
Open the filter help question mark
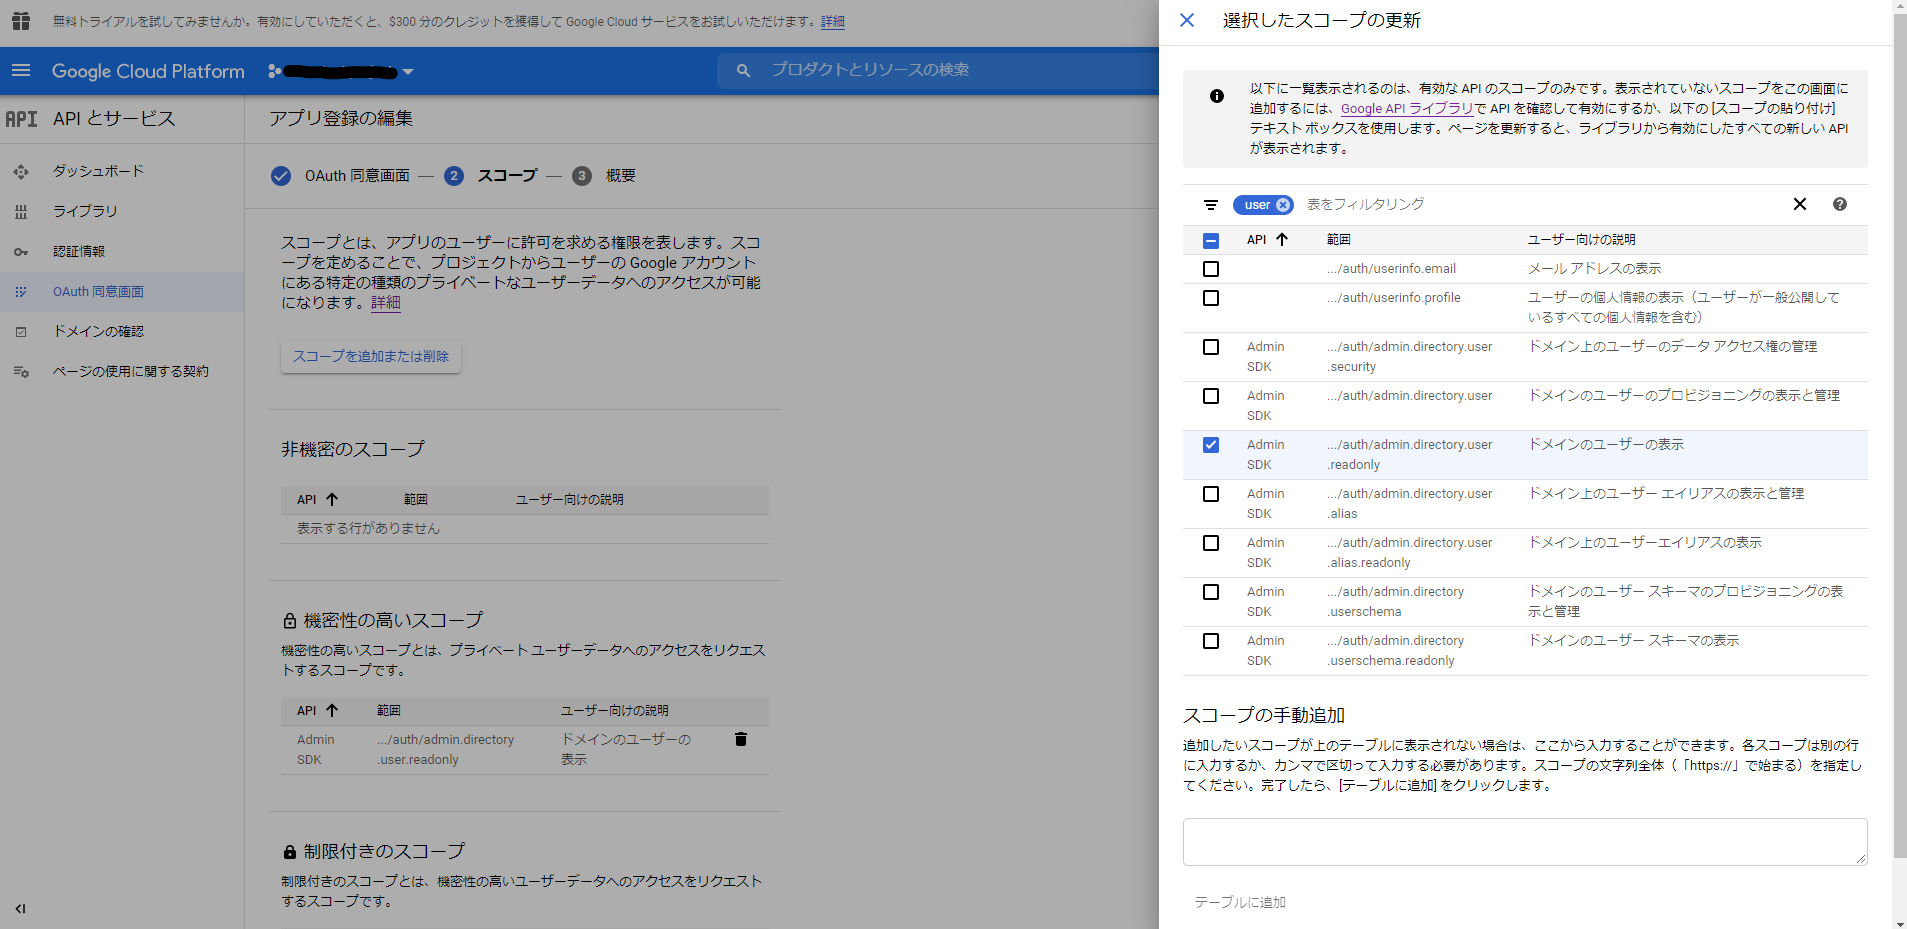pos(1840,204)
